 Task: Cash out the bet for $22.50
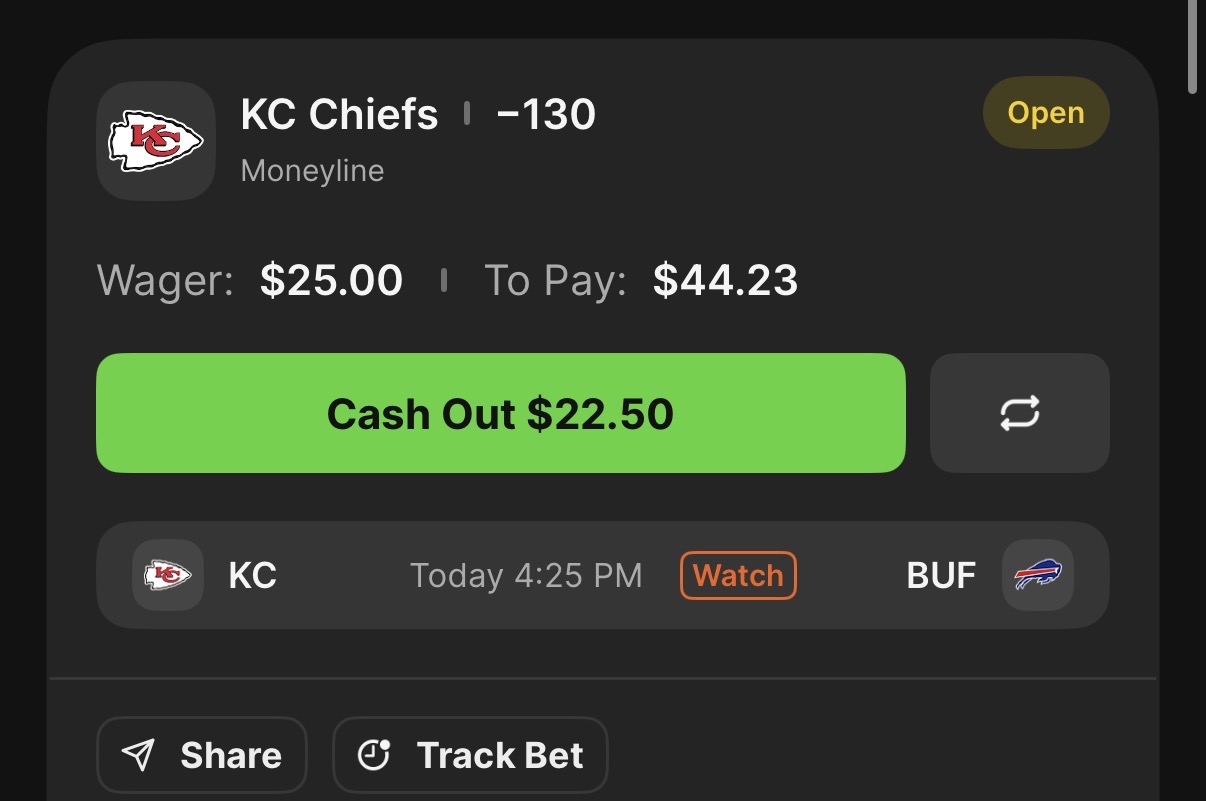point(500,413)
